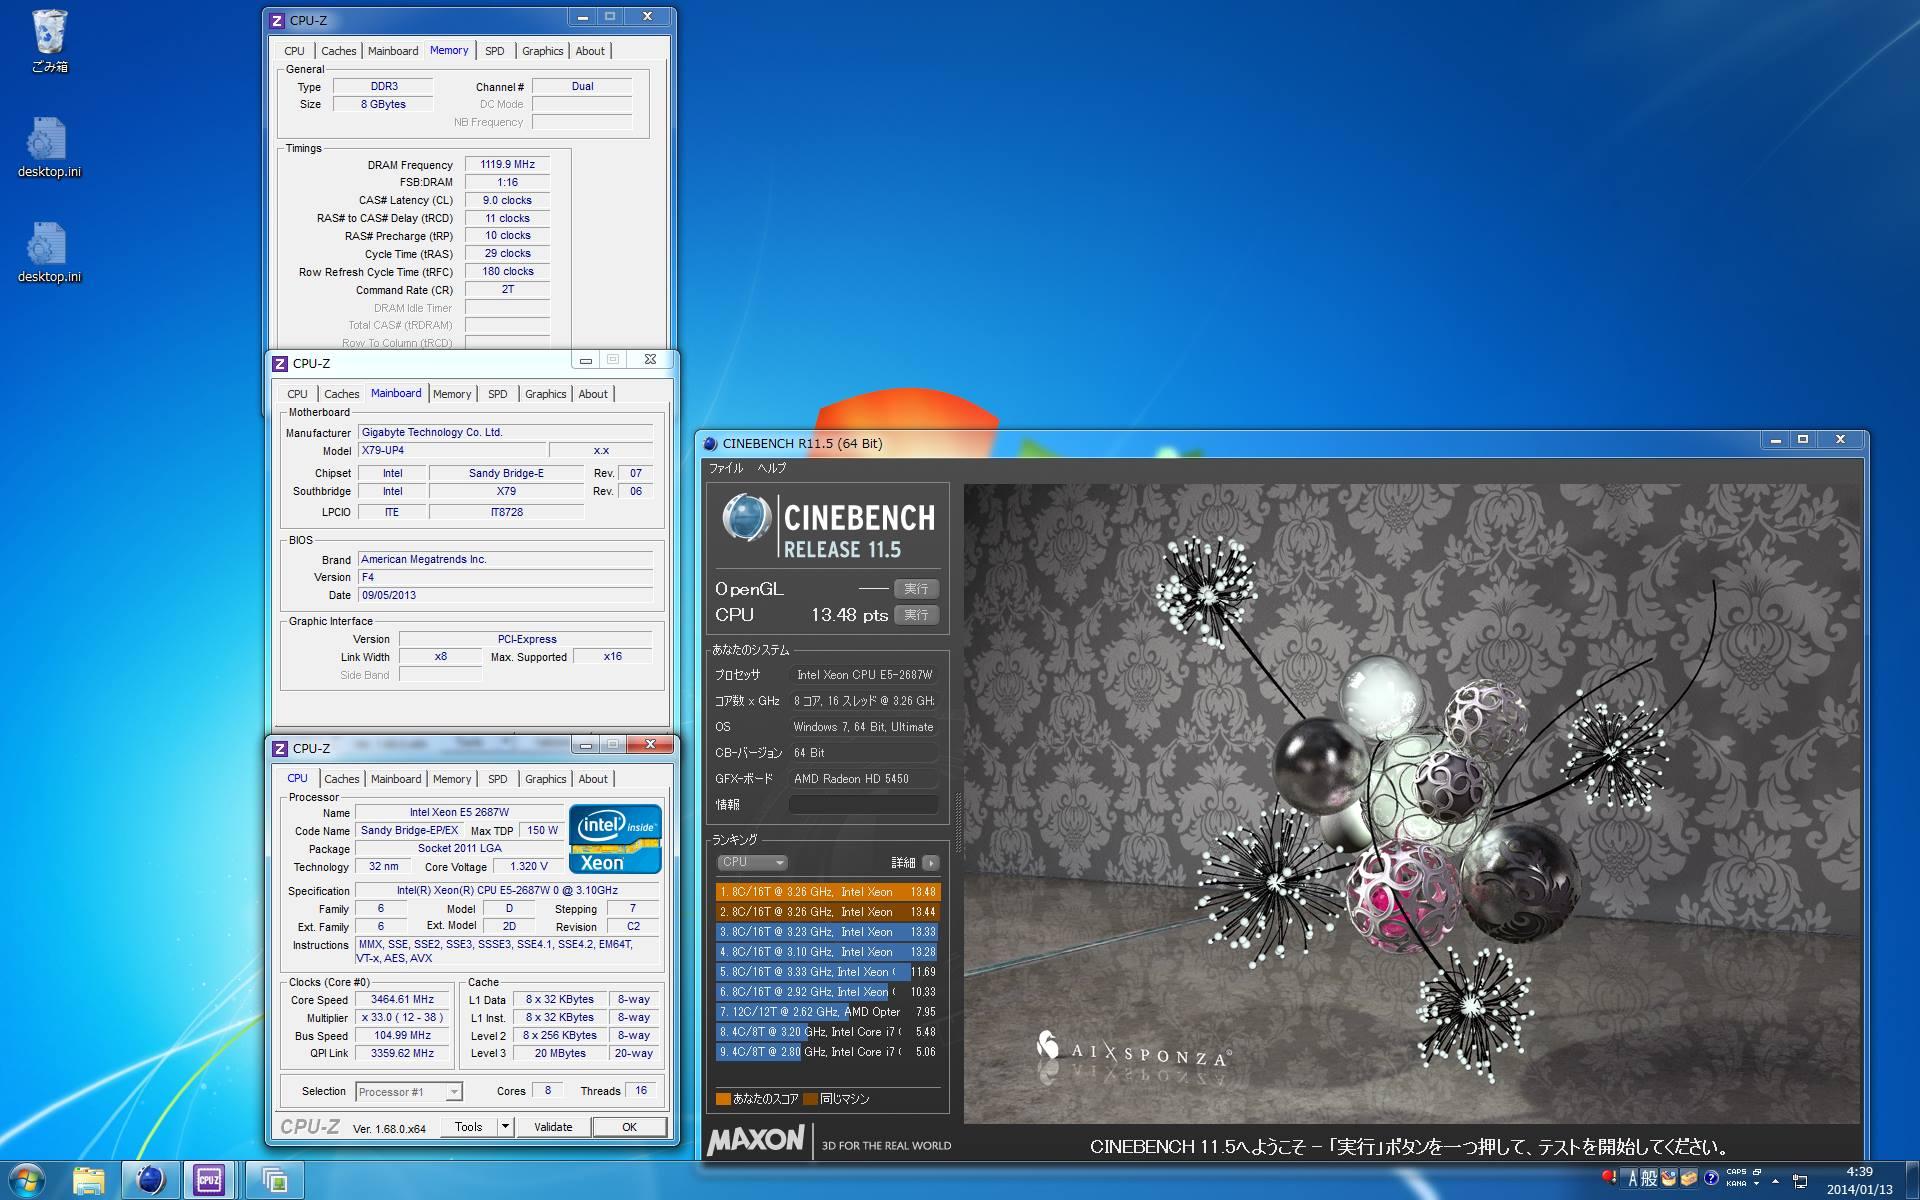Select ranking row 7 AMD Opteron
The height and width of the screenshot is (1200, 1920).
[x=828, y=1012]
